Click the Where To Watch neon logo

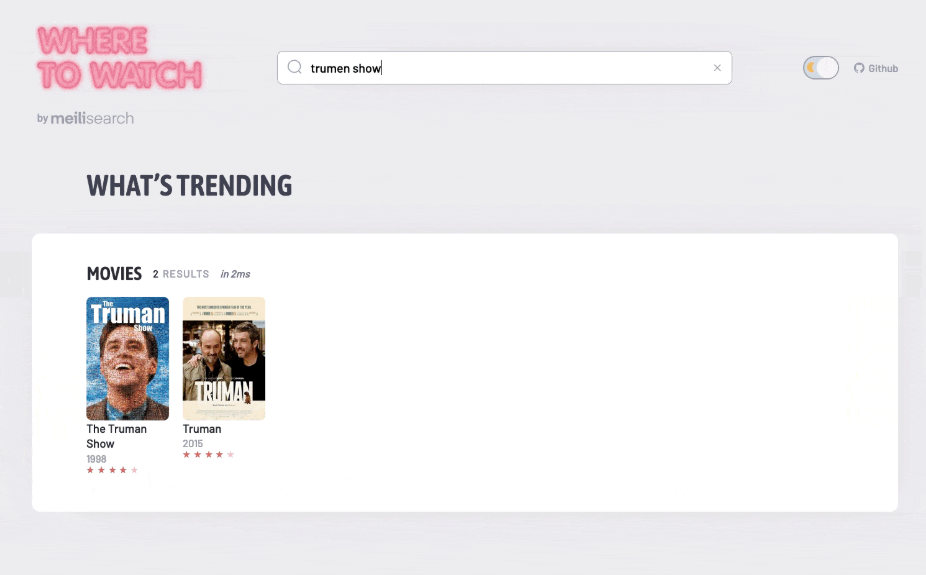pyautogui.click(x=120, y=58)
